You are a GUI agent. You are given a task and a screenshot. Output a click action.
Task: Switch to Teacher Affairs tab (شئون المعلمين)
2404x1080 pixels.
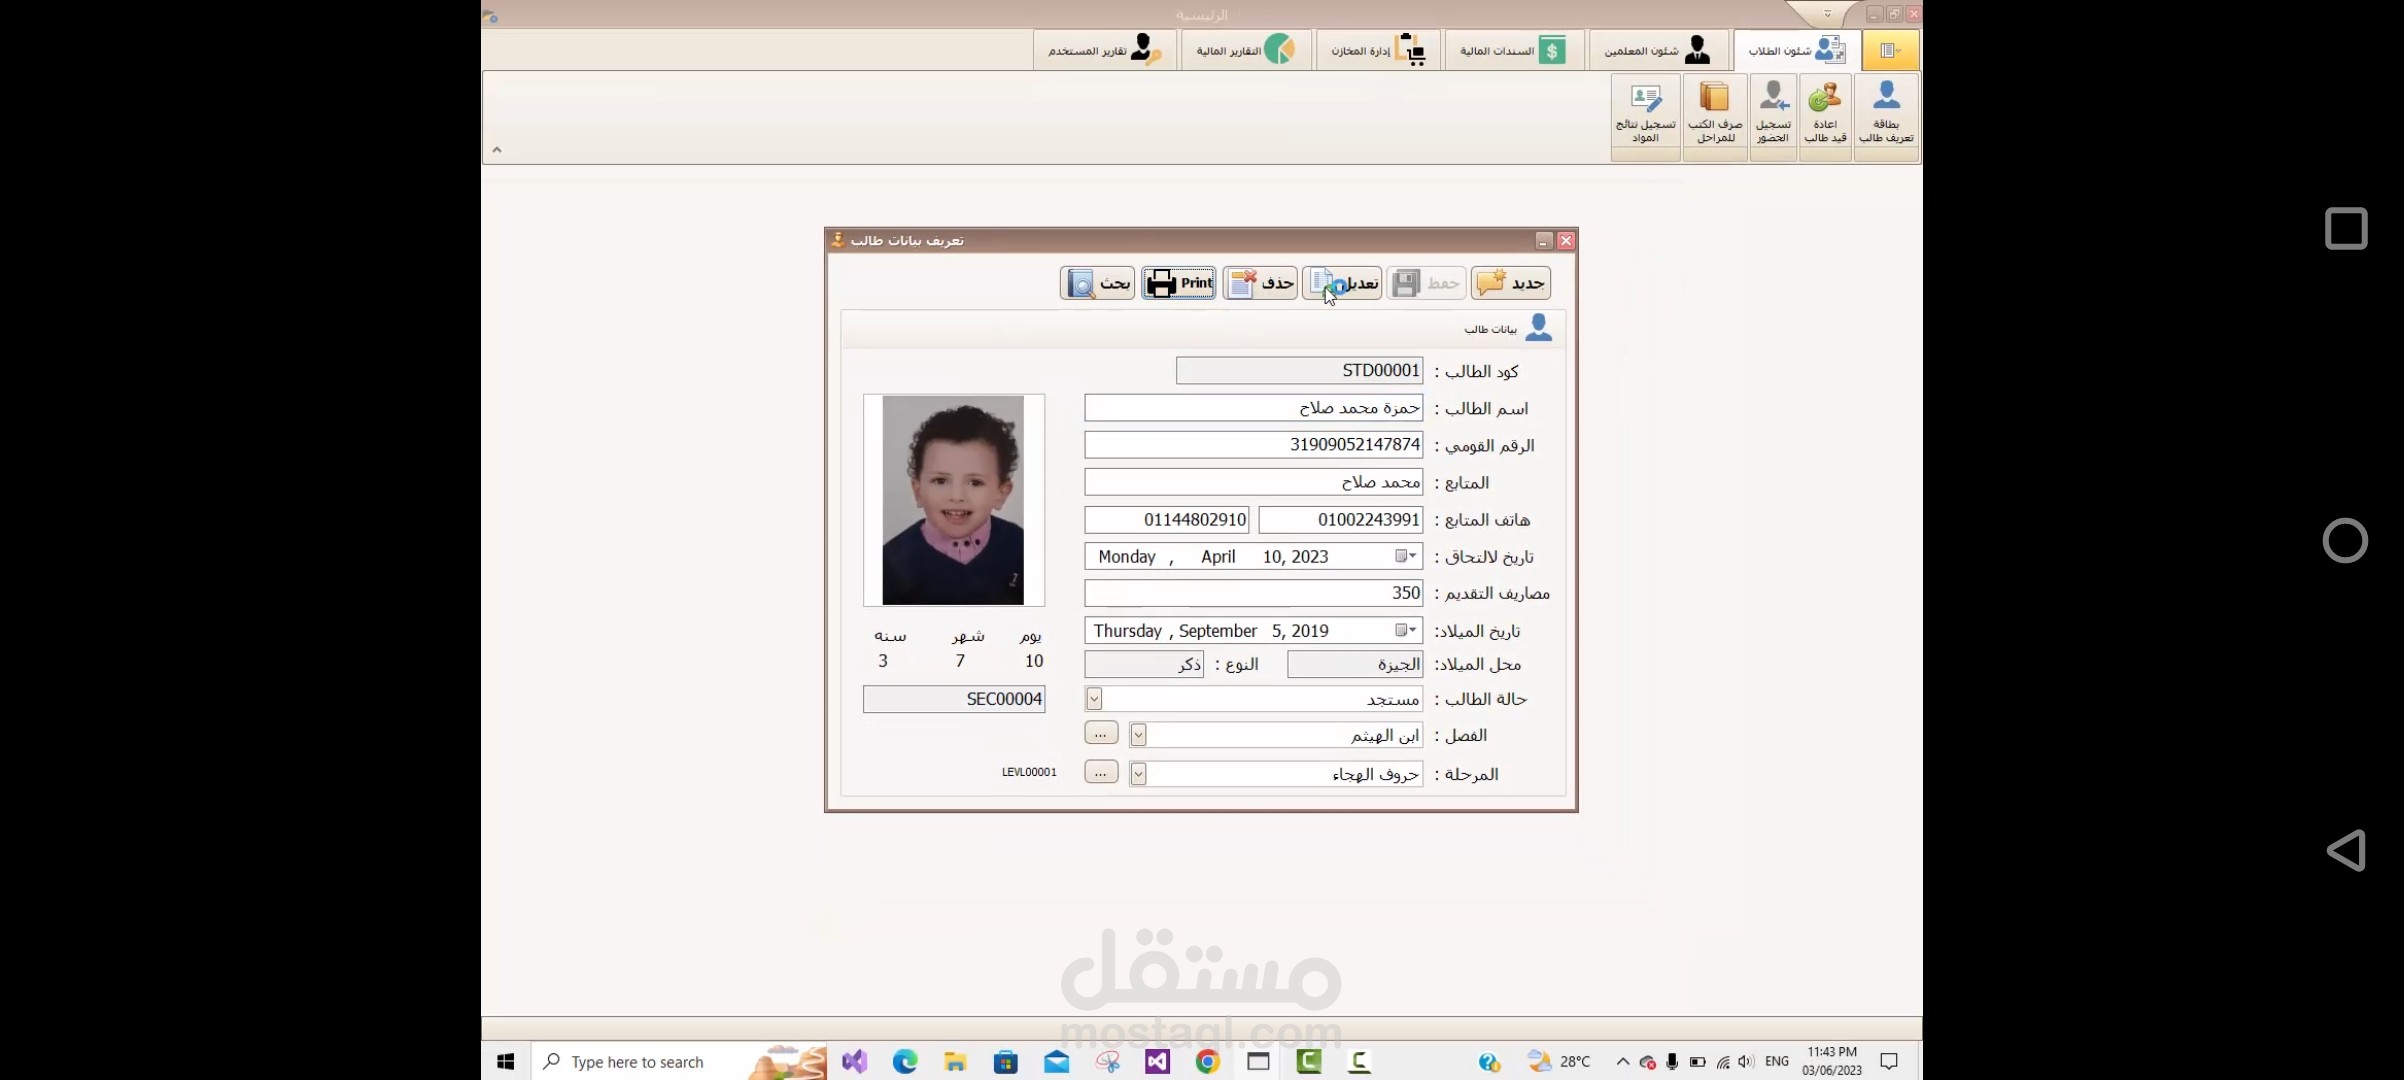(x=1657, y=50)
